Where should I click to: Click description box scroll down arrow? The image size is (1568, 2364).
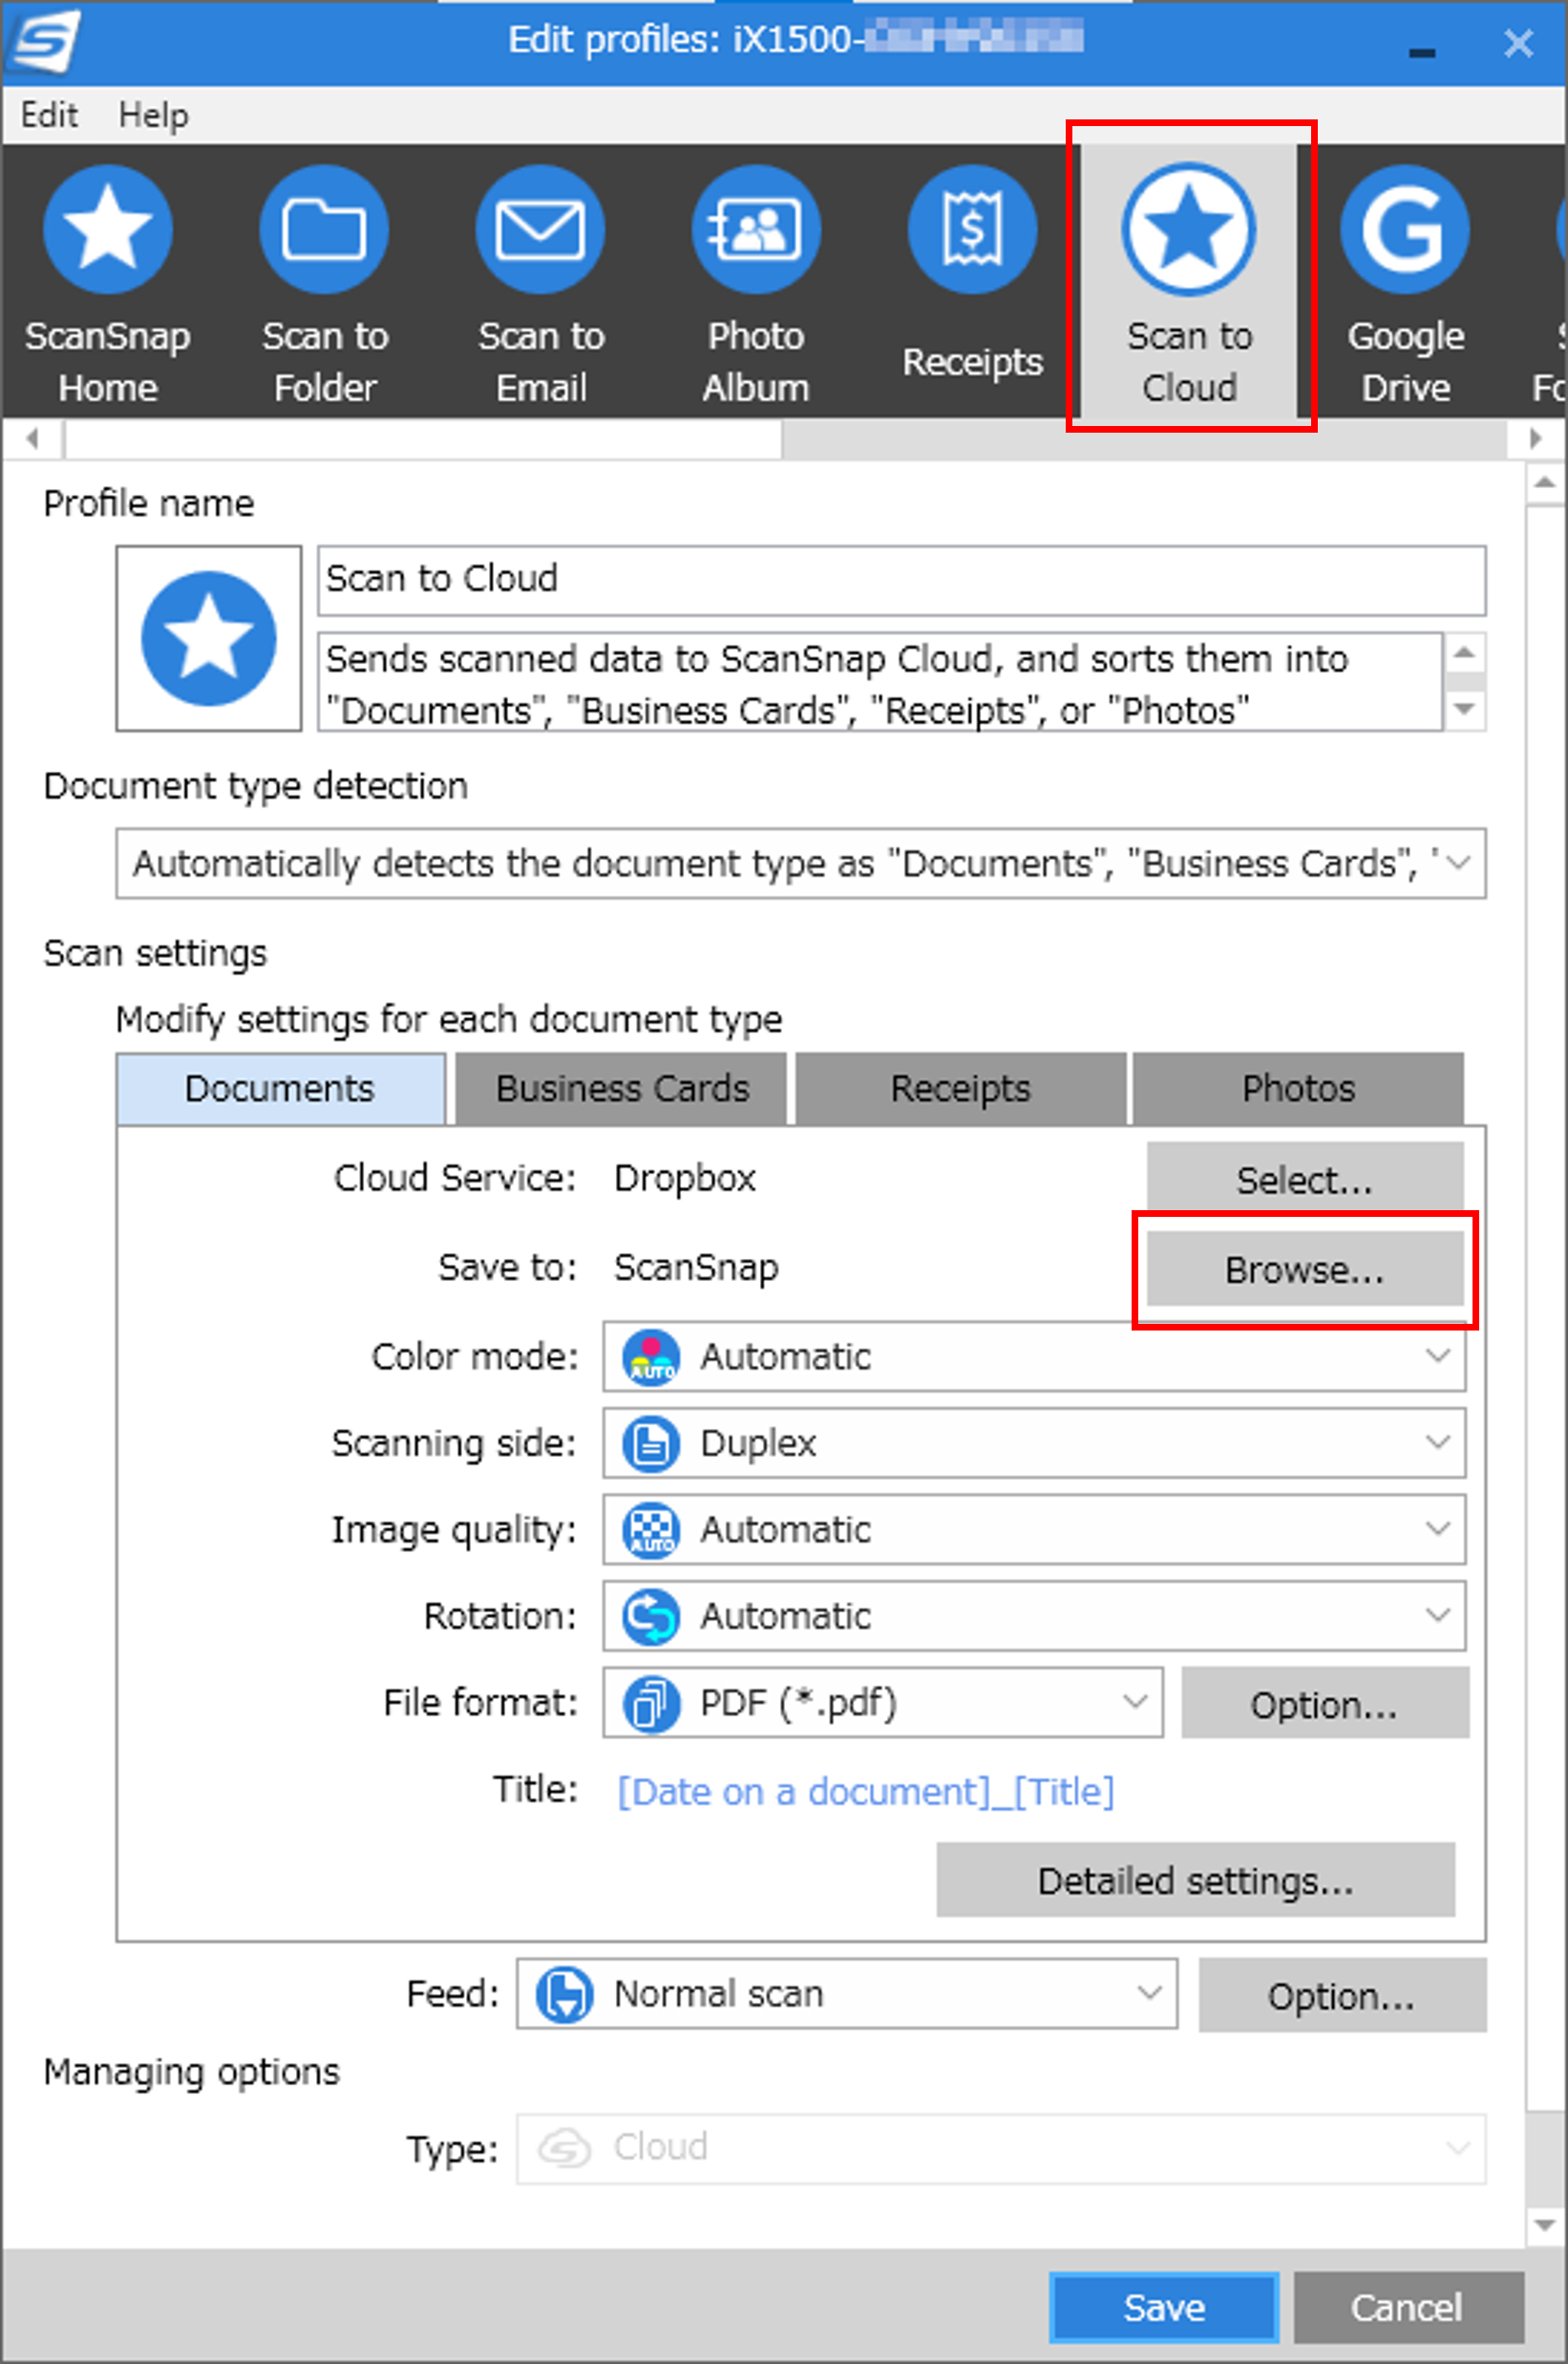[x=1465, y=710]
